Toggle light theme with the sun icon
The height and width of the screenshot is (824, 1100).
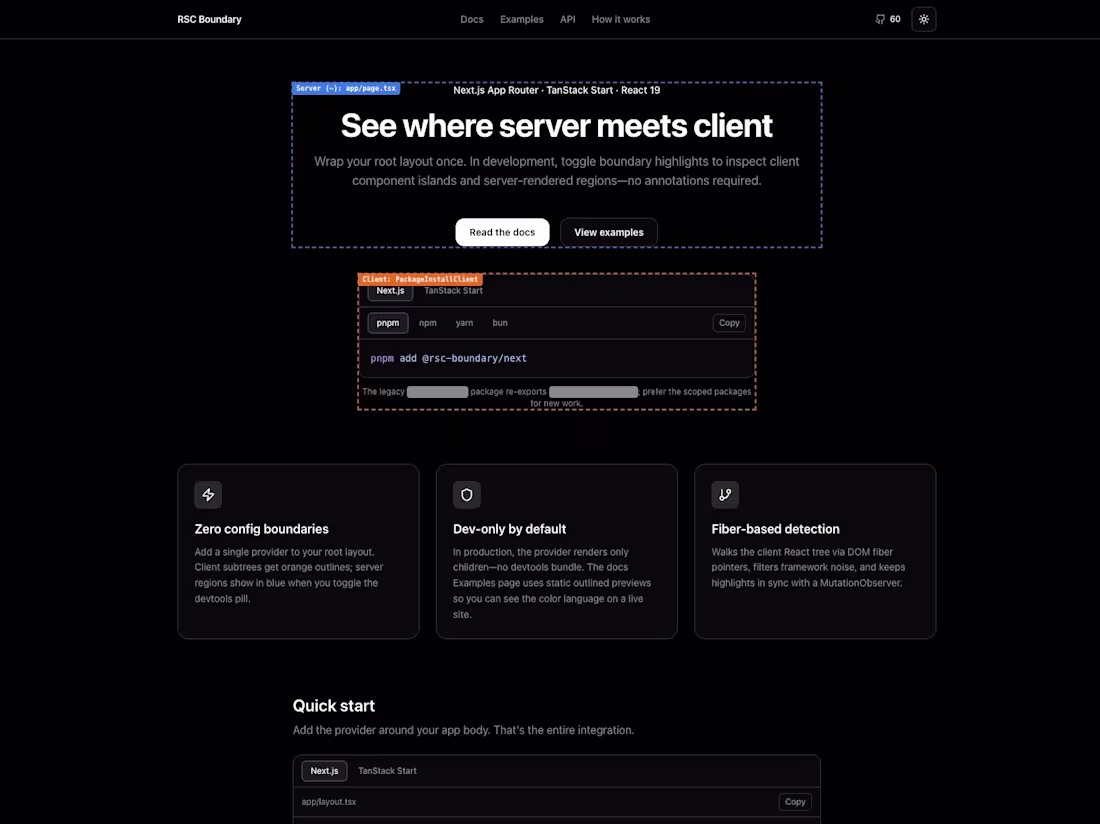click(923, 18)
